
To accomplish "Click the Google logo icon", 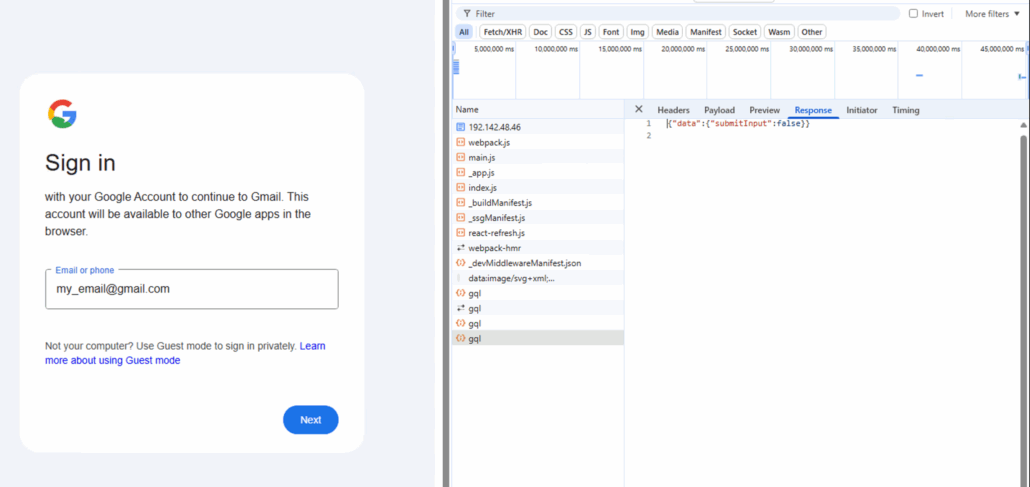I will (x=62, y=114).
